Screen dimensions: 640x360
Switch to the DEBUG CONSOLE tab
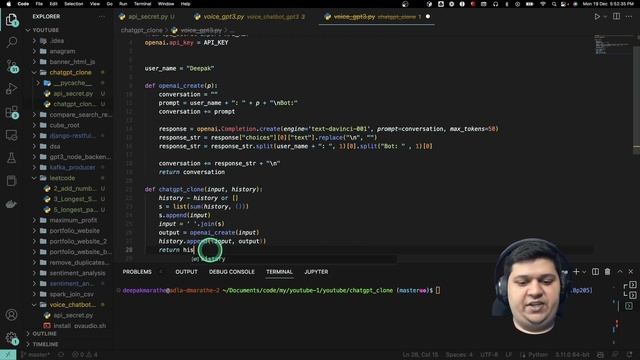click(231, 272)
